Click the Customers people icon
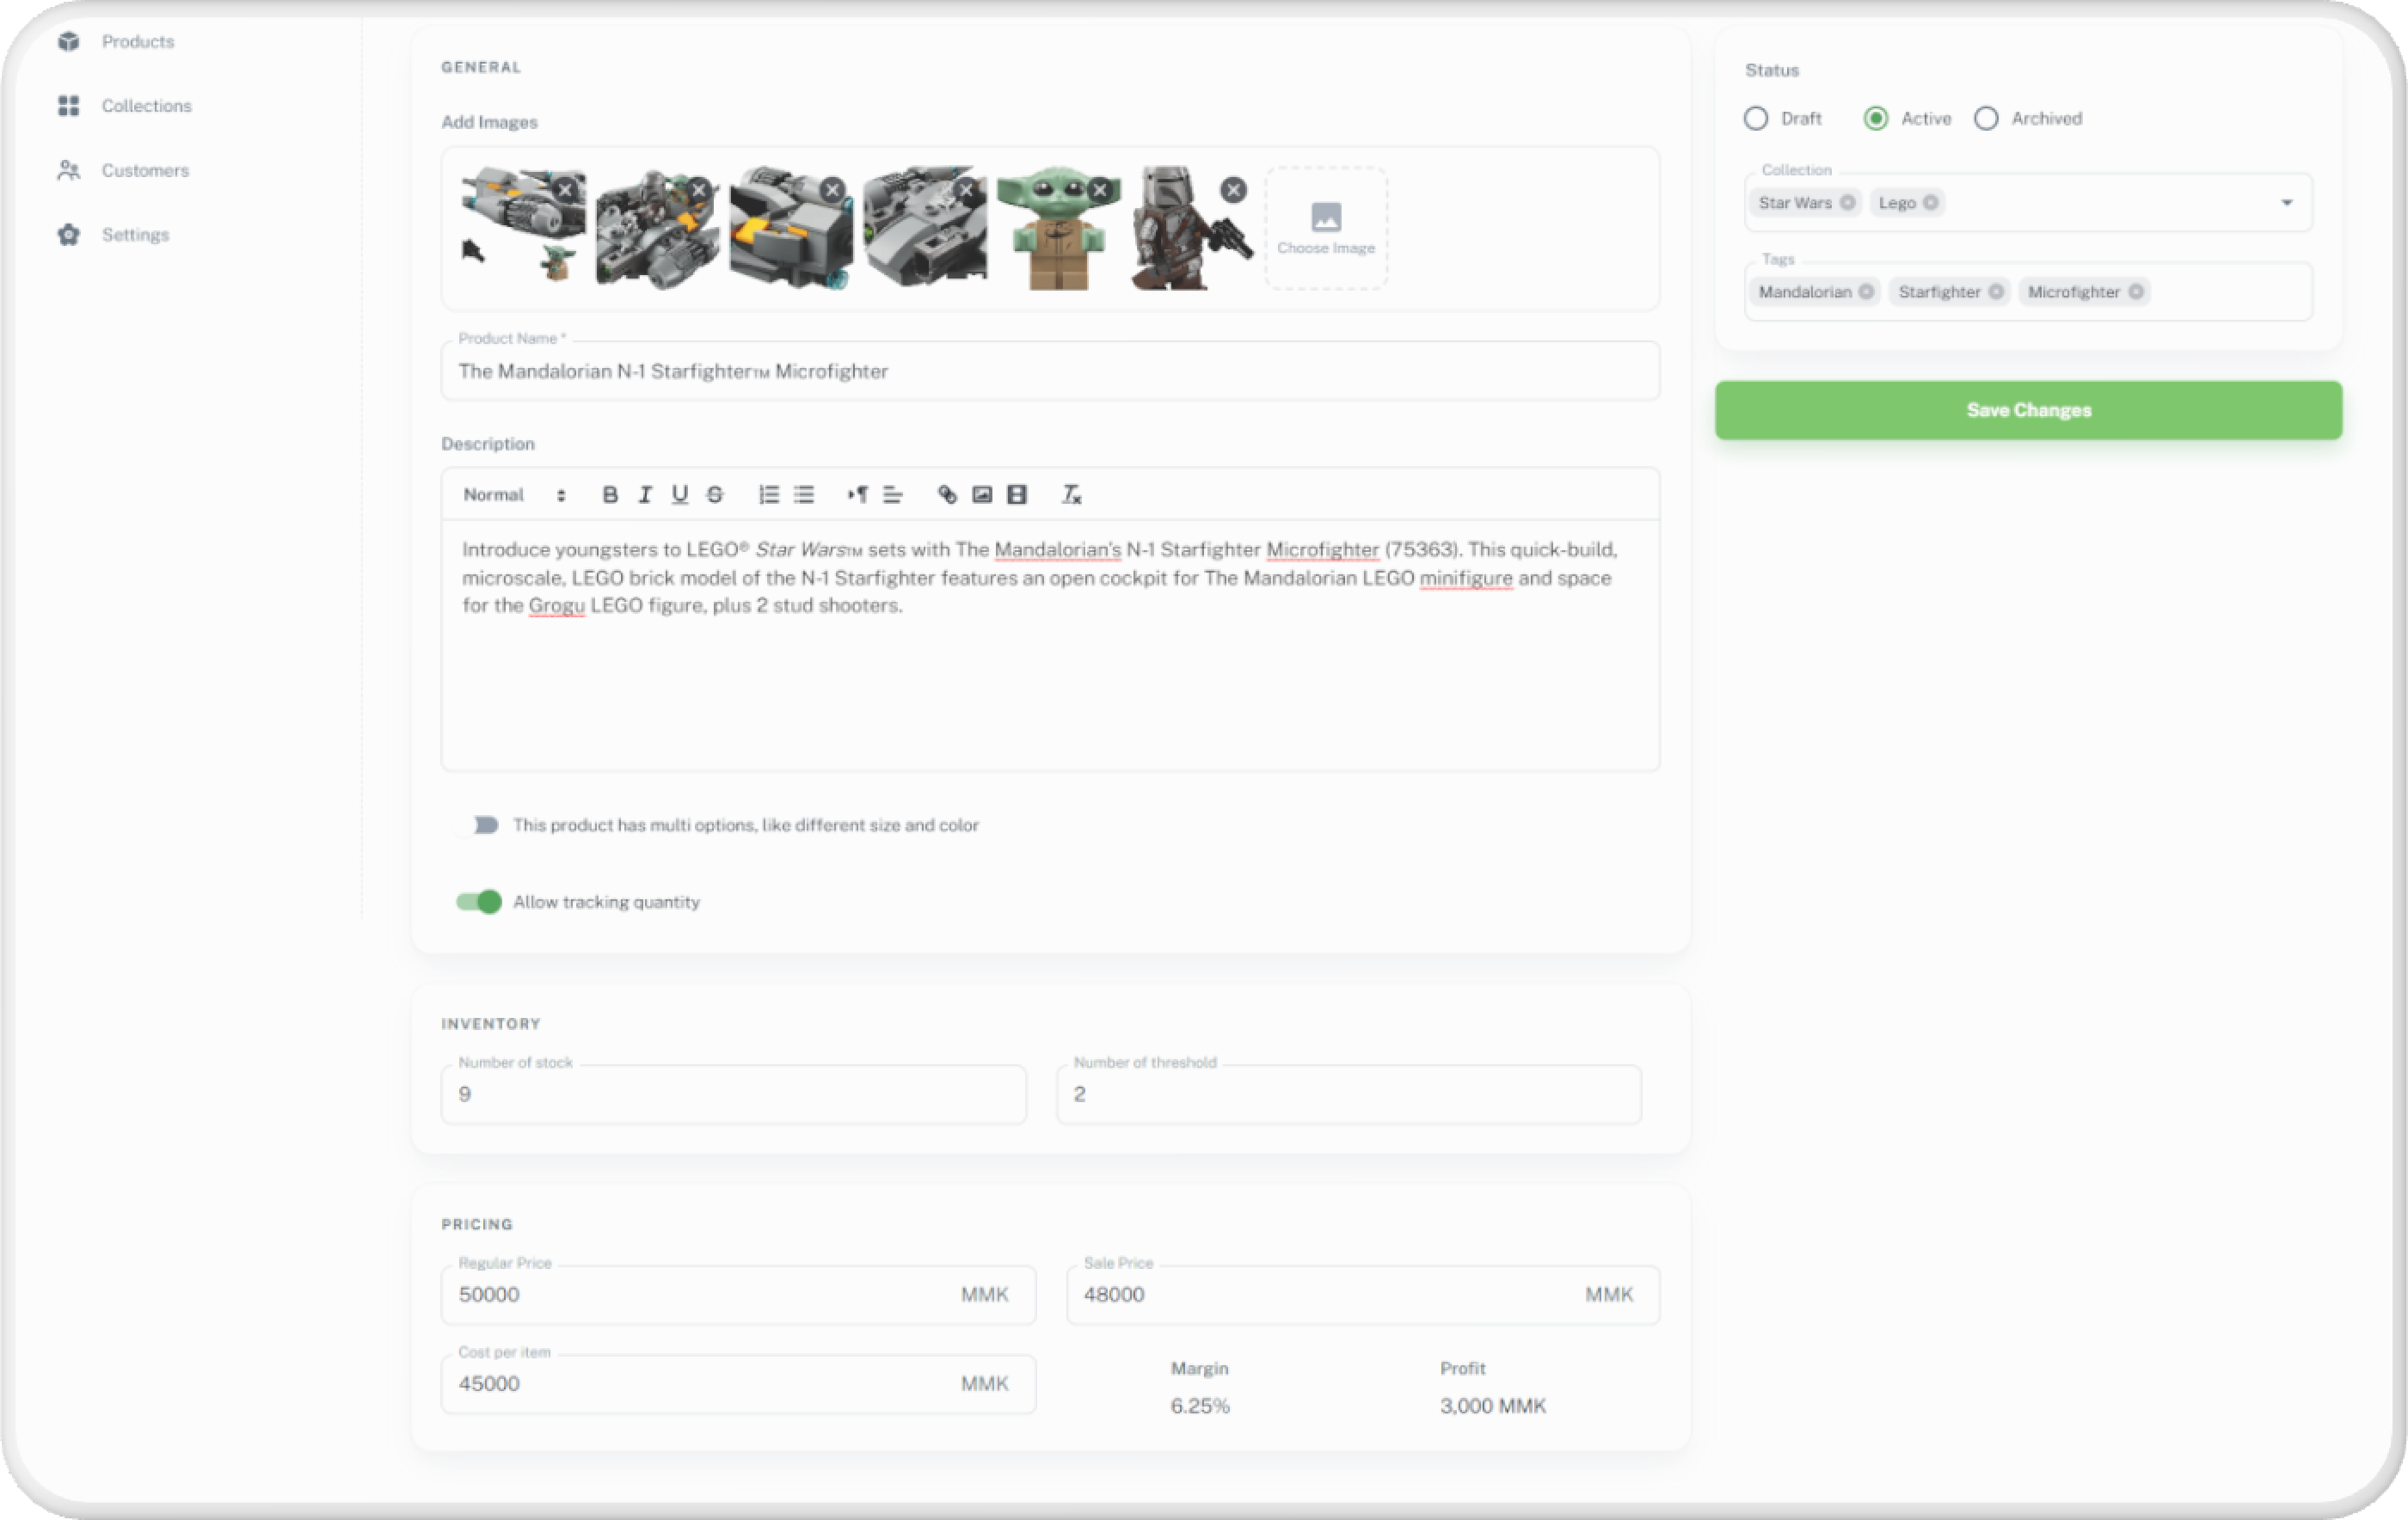This screenshot has width=2408, height=1520. tap(68, 170)
